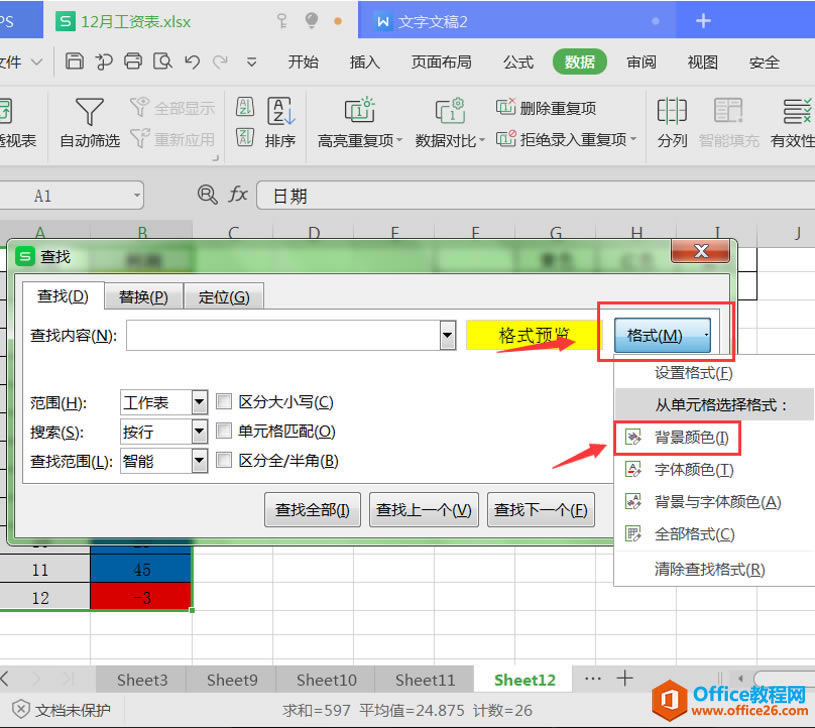Viewport: 815px width, 728px height.
Task: Switch to document tab 文字文稿2
Action: tap(432, 21)
